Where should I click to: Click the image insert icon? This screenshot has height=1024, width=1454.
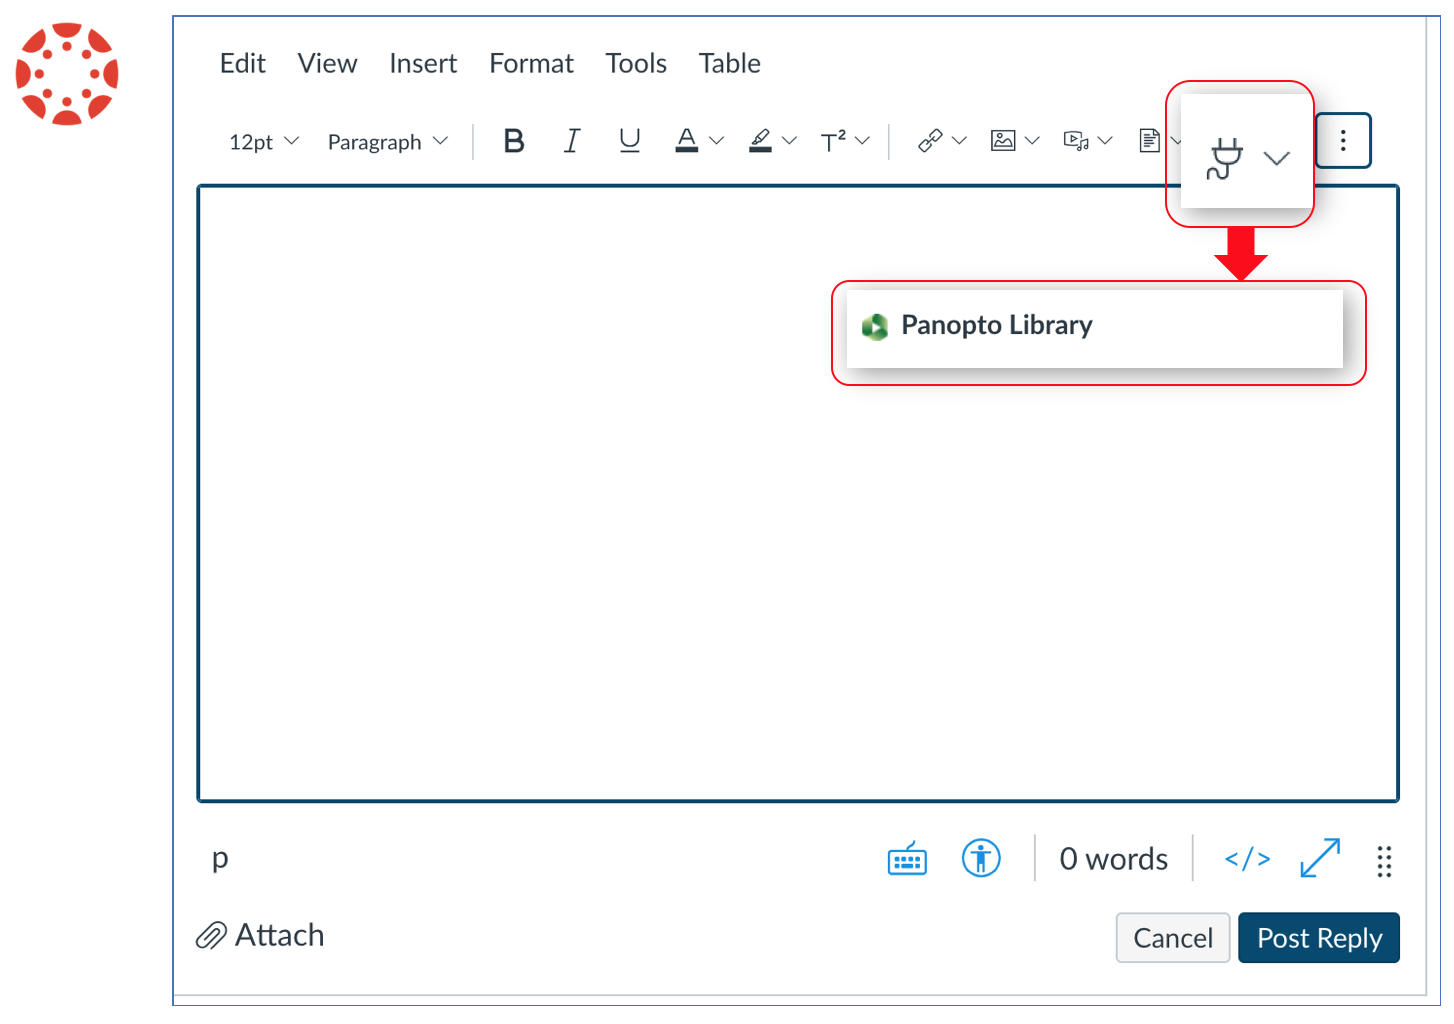tap(1003, 141)
